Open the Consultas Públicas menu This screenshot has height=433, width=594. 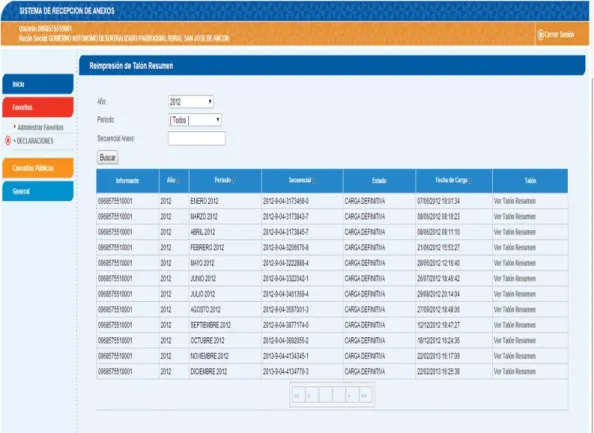tap(38, 168)
